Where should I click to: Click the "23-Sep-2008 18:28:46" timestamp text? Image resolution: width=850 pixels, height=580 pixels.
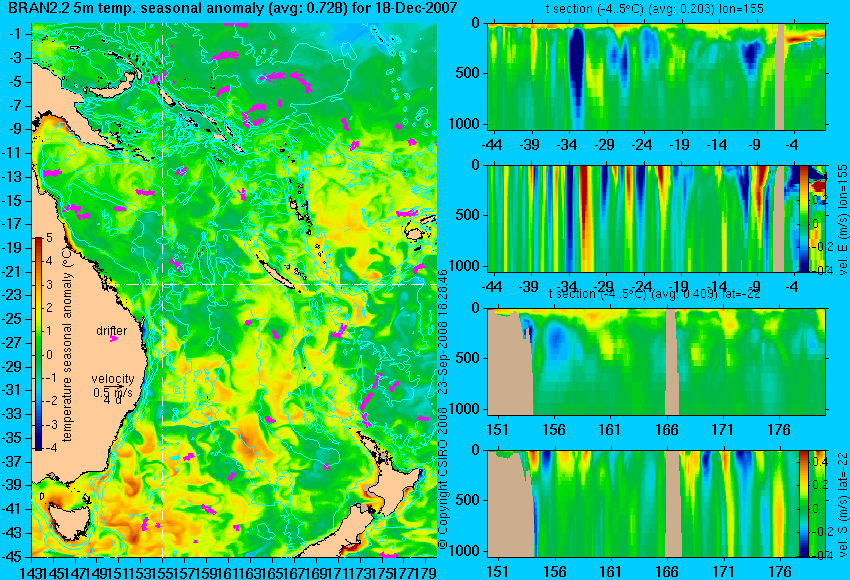[x=443, y=332]
